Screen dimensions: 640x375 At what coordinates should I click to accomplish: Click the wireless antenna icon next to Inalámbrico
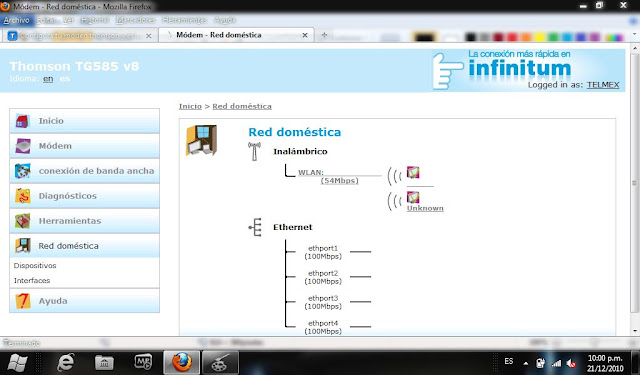pyautogui.click(x=254, y=151)
